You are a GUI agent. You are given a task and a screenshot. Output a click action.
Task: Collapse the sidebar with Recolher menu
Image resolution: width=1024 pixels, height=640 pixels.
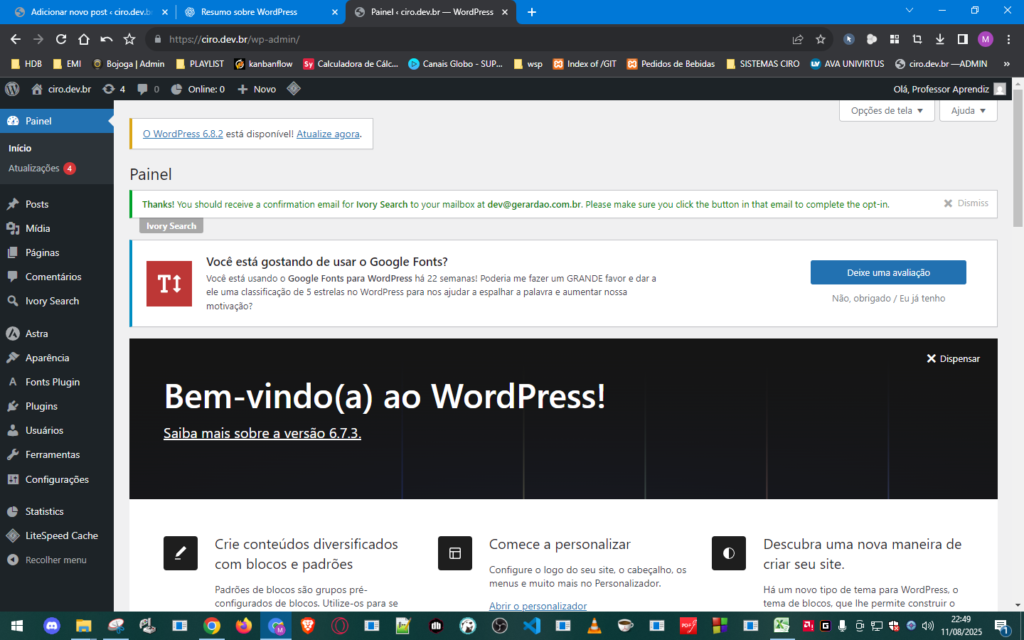(55, 560)
